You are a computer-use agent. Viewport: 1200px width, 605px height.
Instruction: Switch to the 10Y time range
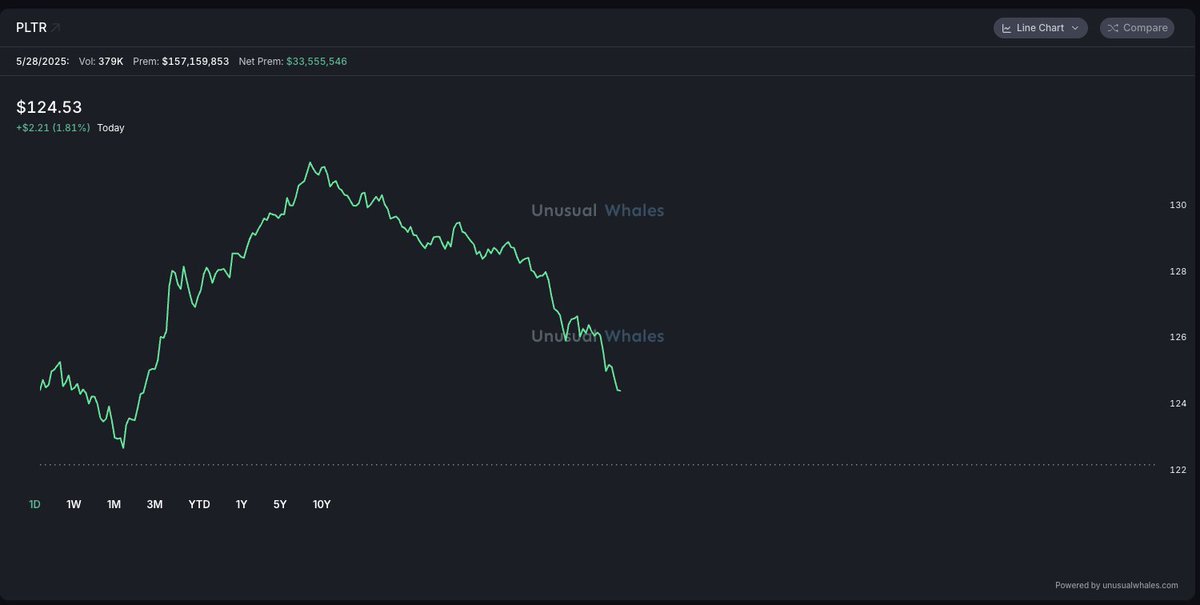(x=322, y=504)
